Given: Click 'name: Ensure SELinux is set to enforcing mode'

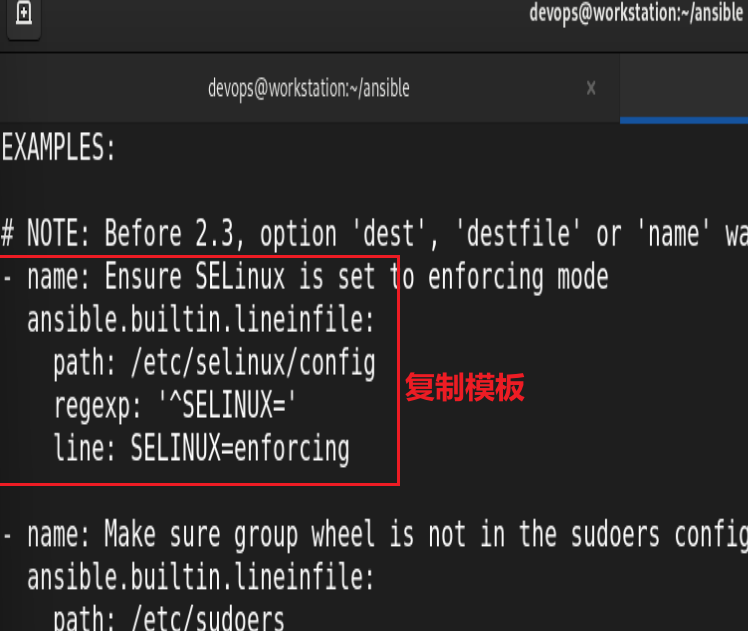Looking at the screenshot, I should (x=318, y=277).
